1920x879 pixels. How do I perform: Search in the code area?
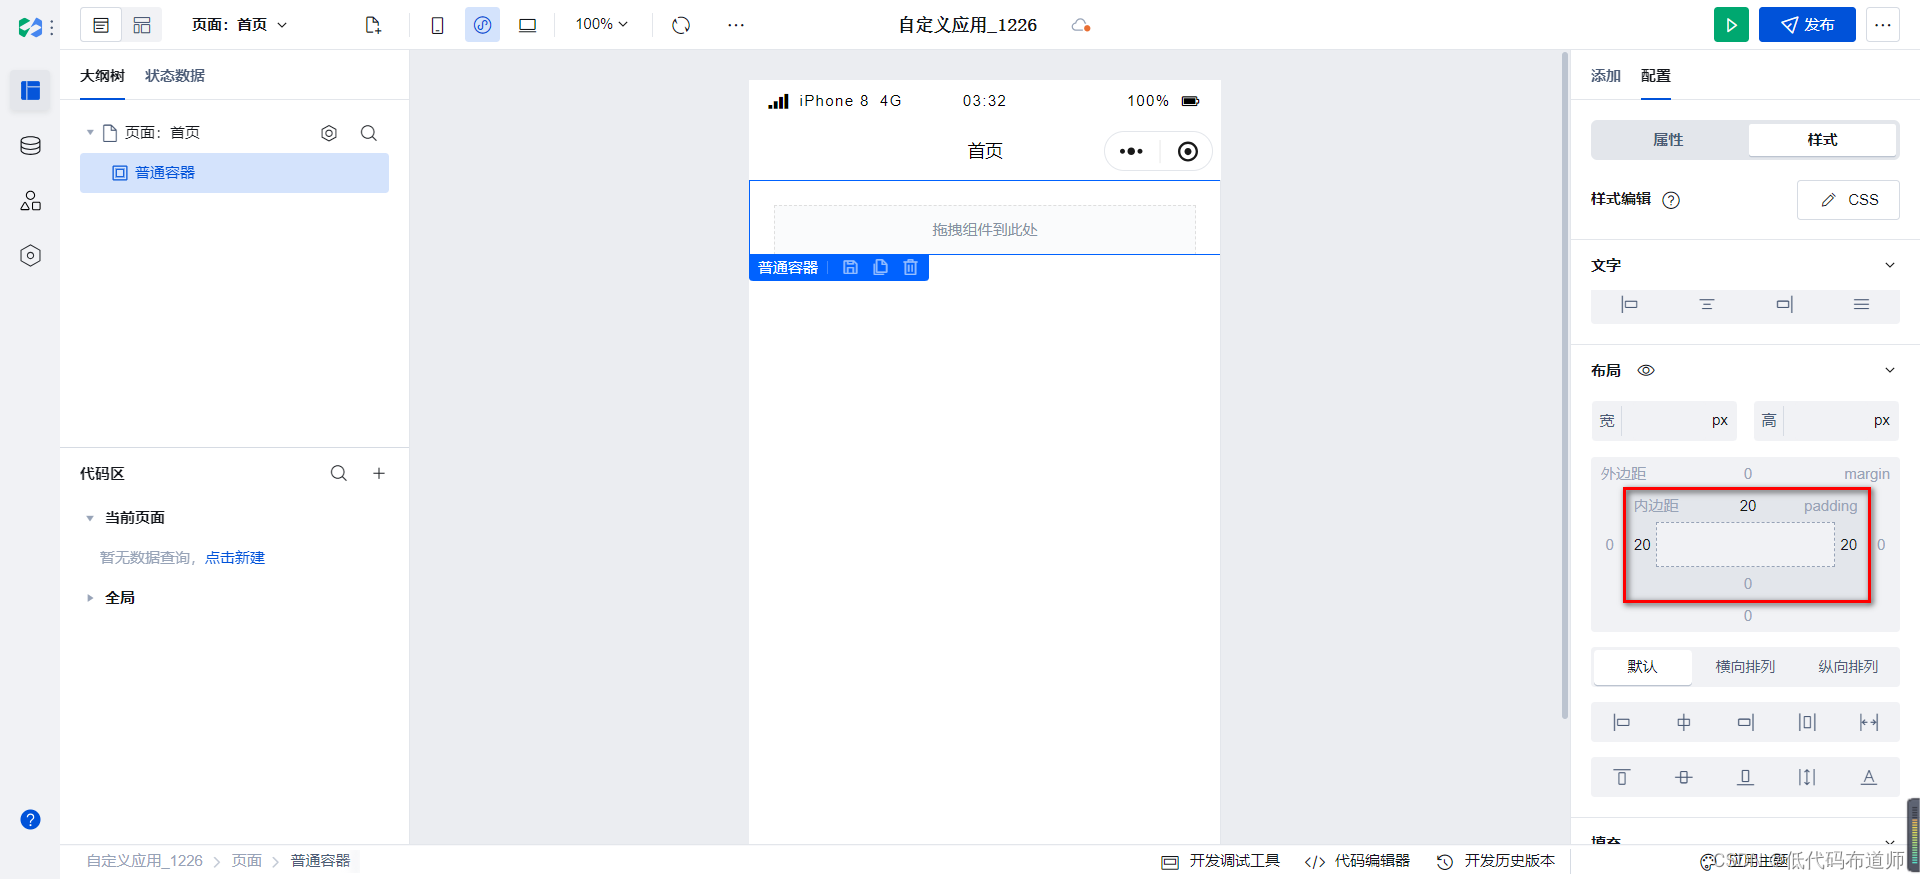point(339,474)
